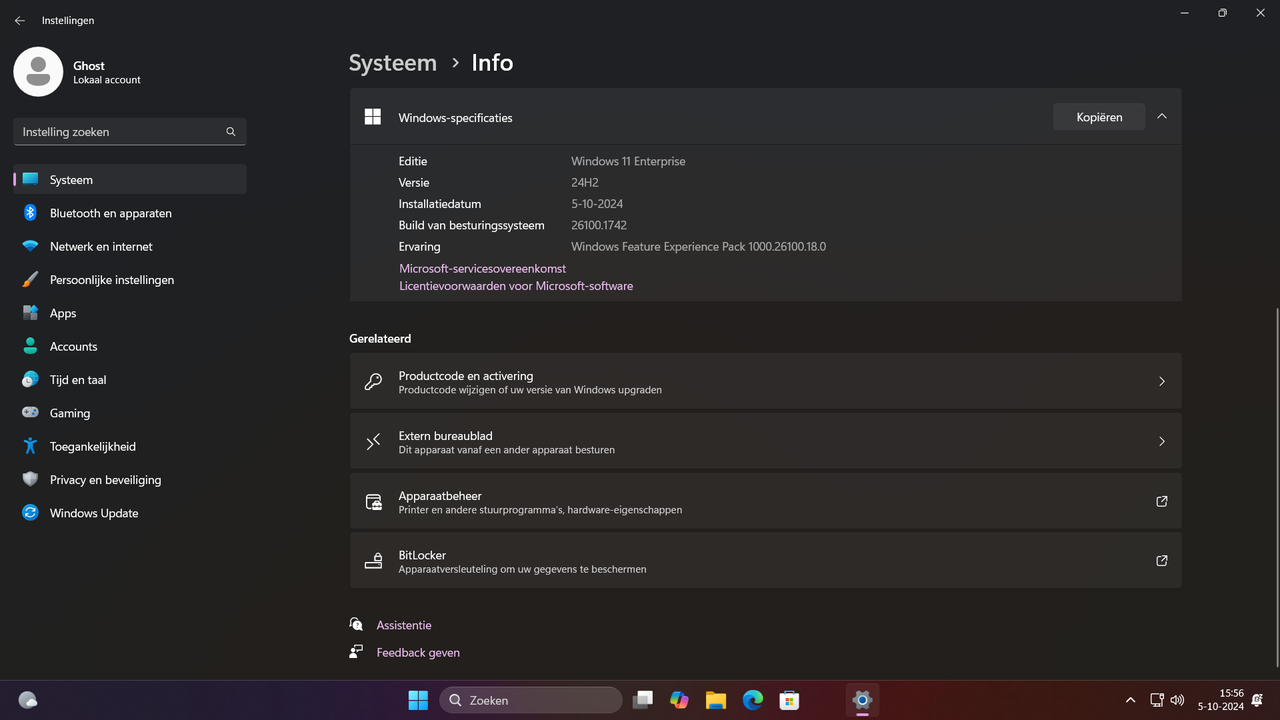Click the Extern bureaublad remote icon
This screenshot has height=720, width=1280.
click(373, 441)
